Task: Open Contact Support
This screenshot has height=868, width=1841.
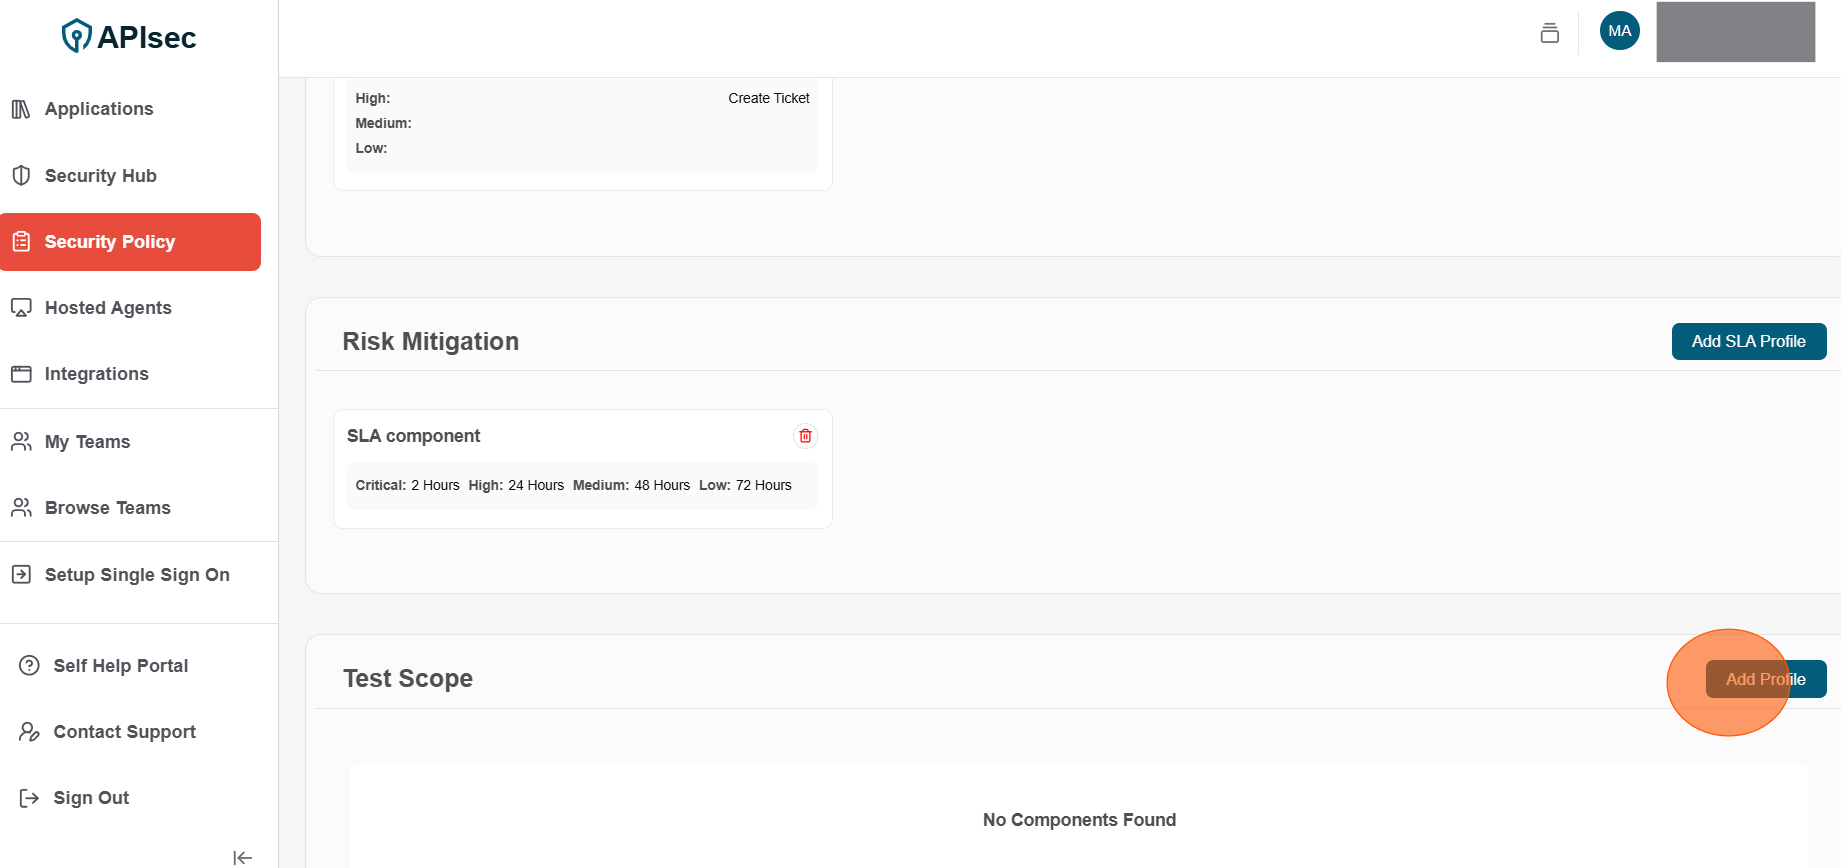Action: [124, 732]
